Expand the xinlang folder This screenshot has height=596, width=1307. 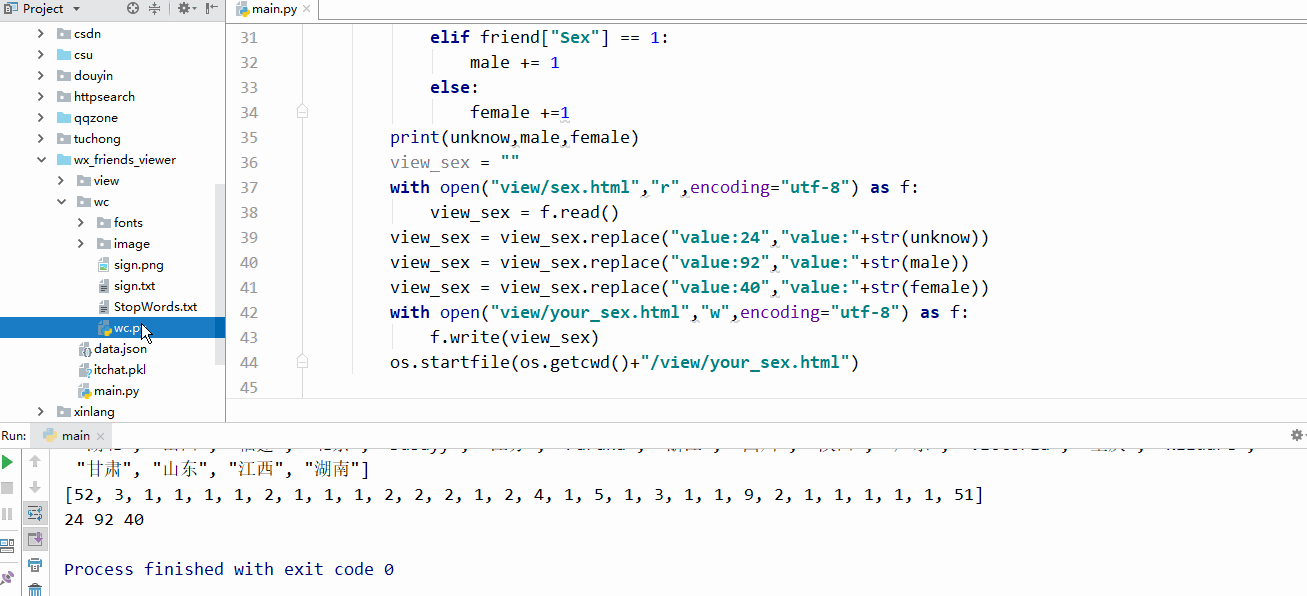click(41, 411)
